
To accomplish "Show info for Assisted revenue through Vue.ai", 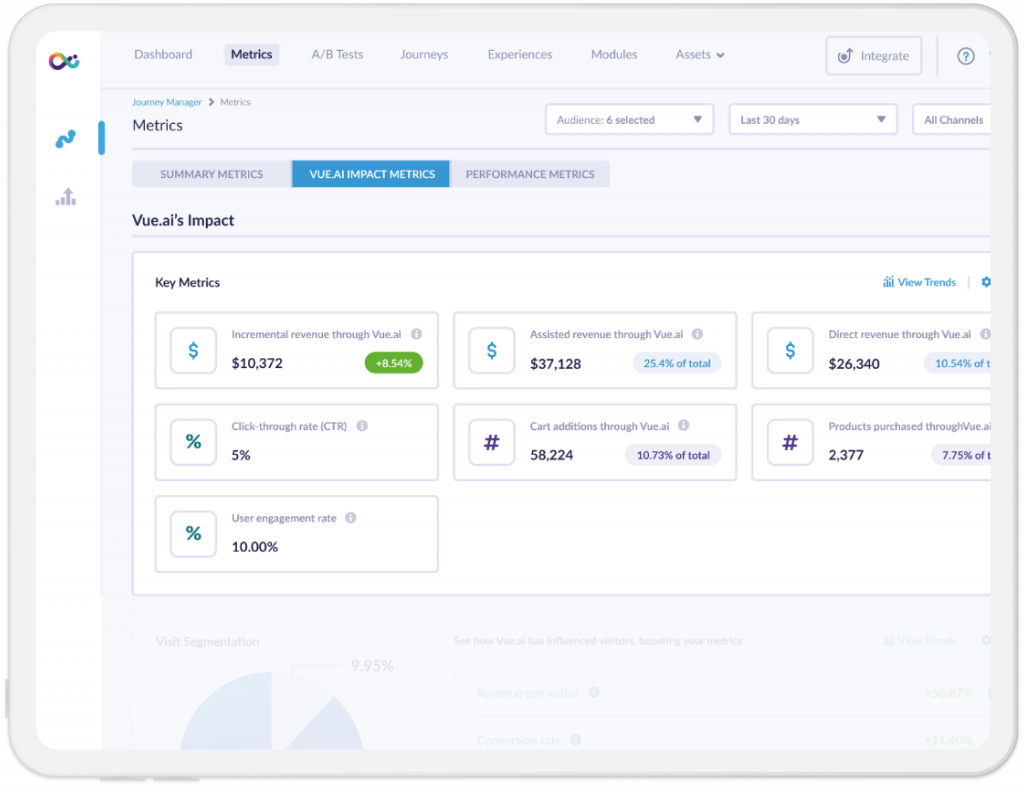I will pyautogui.click(x=697, y=334).
